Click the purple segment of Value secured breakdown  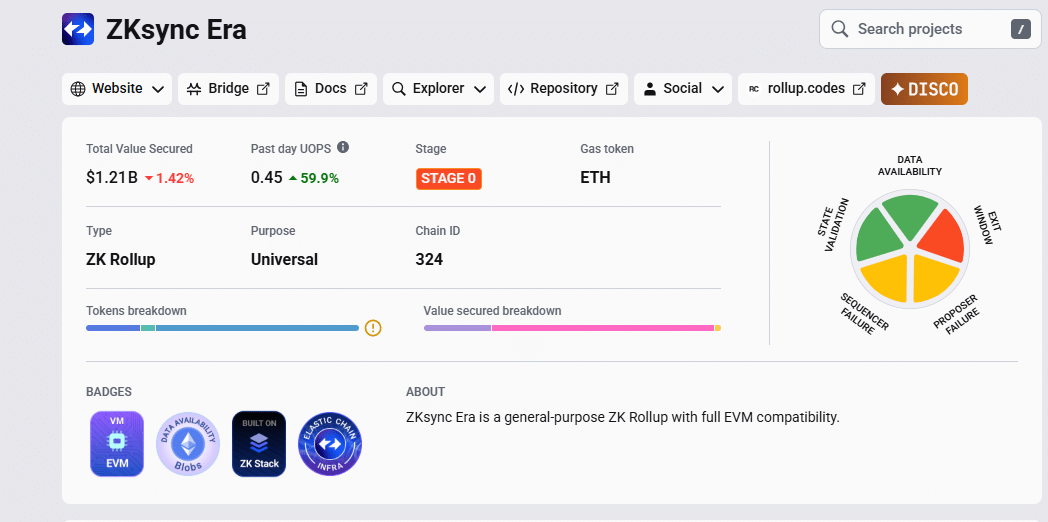click(457, 328)
